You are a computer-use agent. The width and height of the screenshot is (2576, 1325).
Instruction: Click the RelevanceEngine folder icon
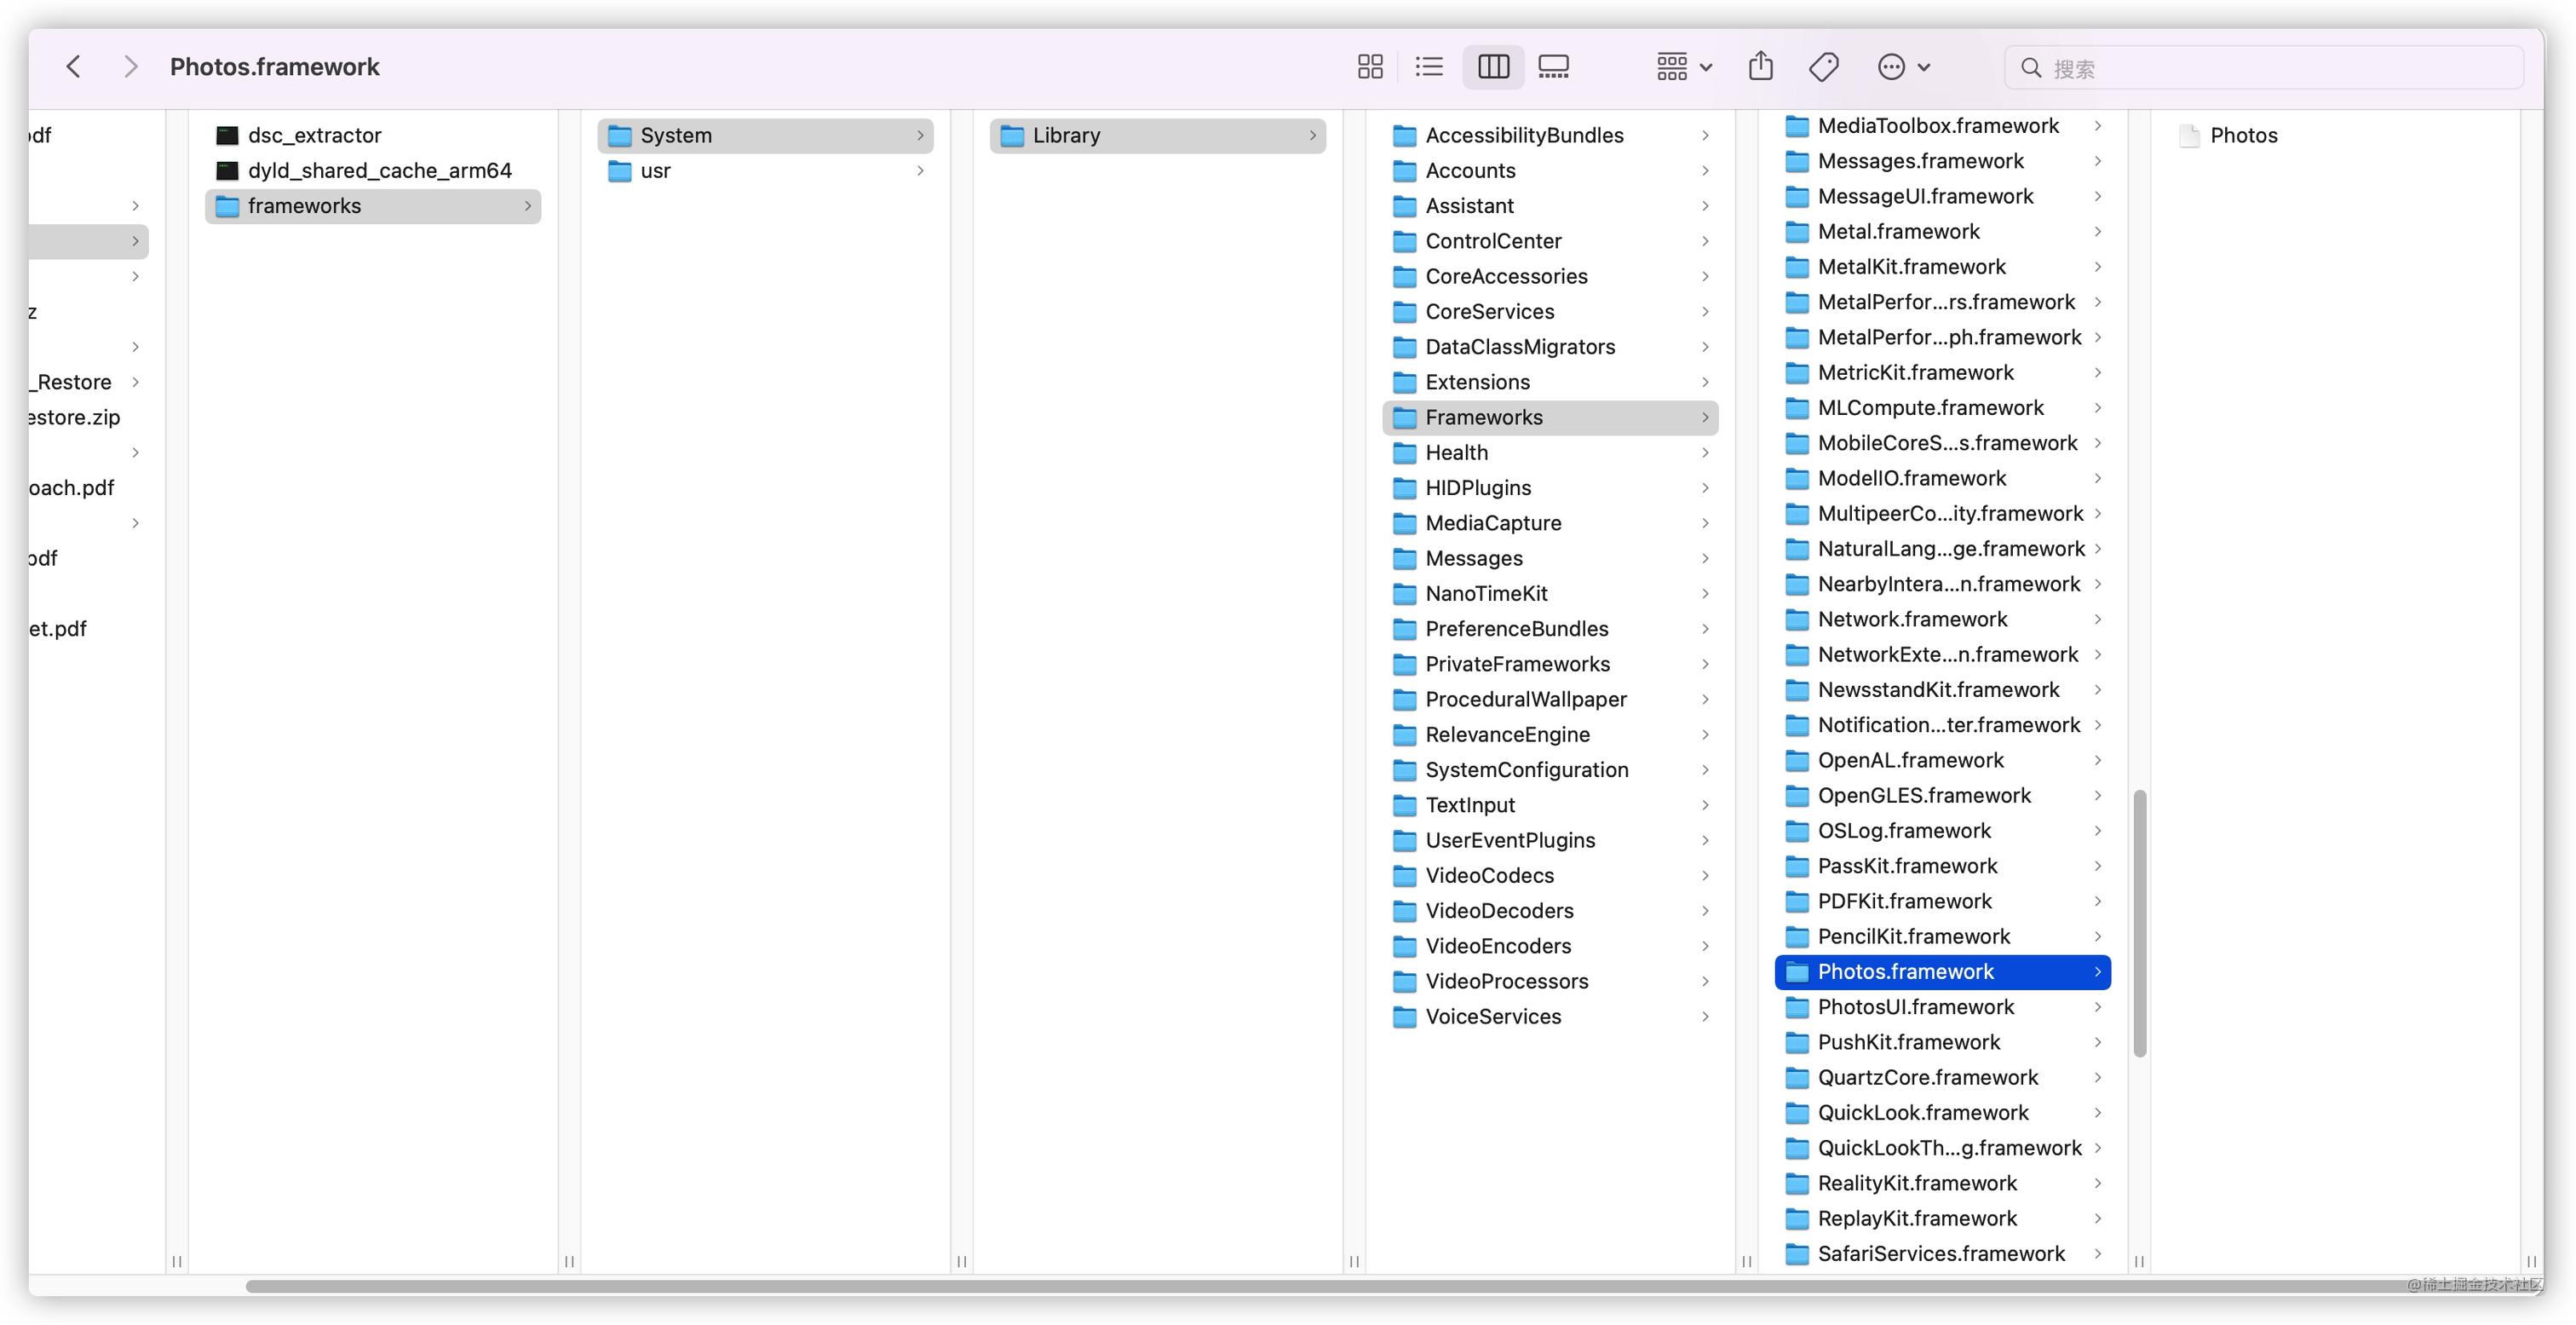(x=1405, y=734)
